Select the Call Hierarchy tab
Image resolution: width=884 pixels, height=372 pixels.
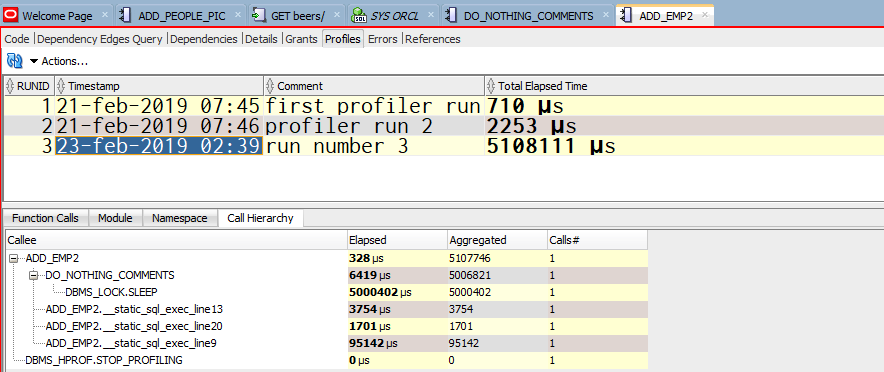click(260, 218)
